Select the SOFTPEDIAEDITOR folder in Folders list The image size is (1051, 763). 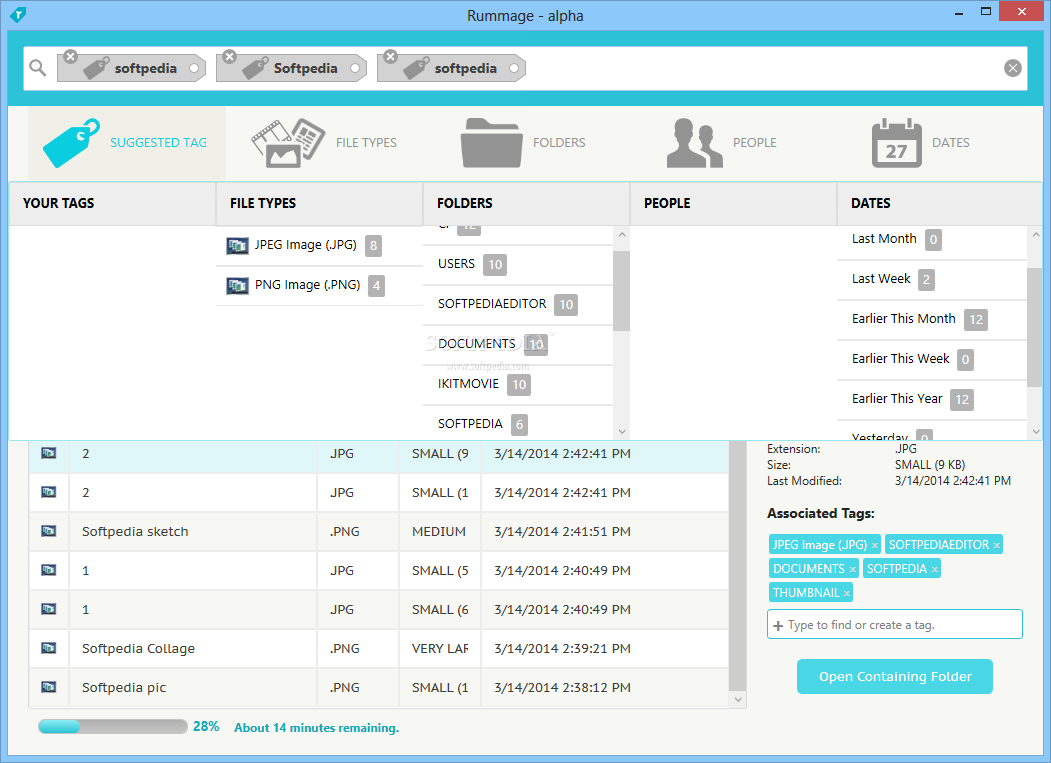point(517,304)
